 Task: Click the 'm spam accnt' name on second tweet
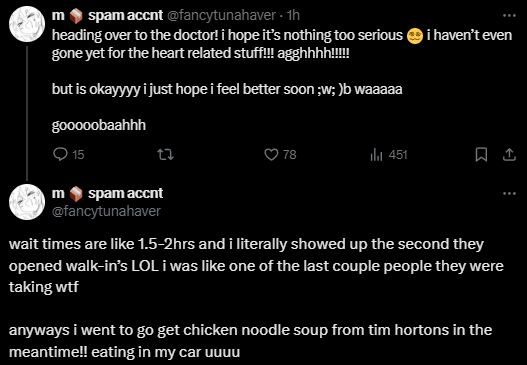(x=107, y=193)
